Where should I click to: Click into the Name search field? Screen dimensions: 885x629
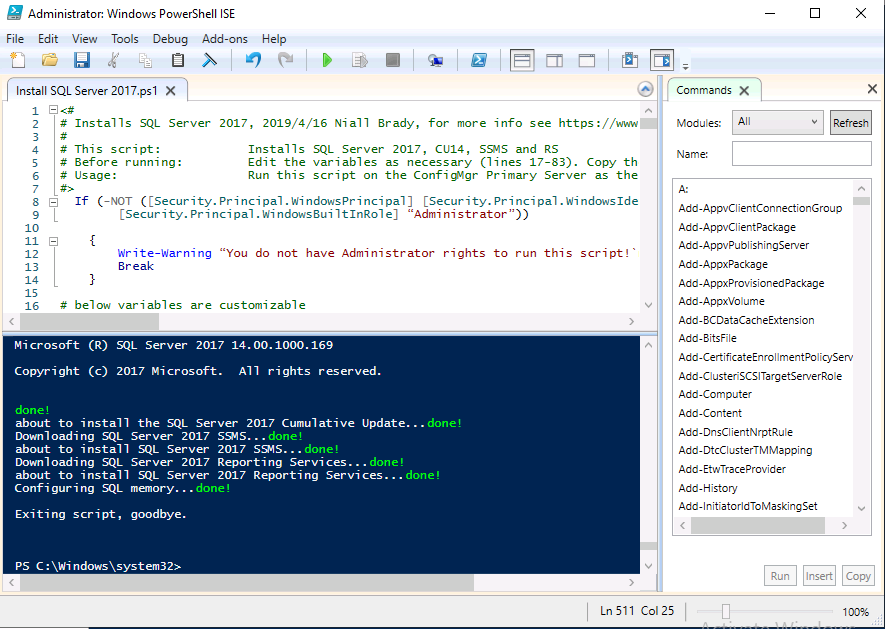[801, 154]
